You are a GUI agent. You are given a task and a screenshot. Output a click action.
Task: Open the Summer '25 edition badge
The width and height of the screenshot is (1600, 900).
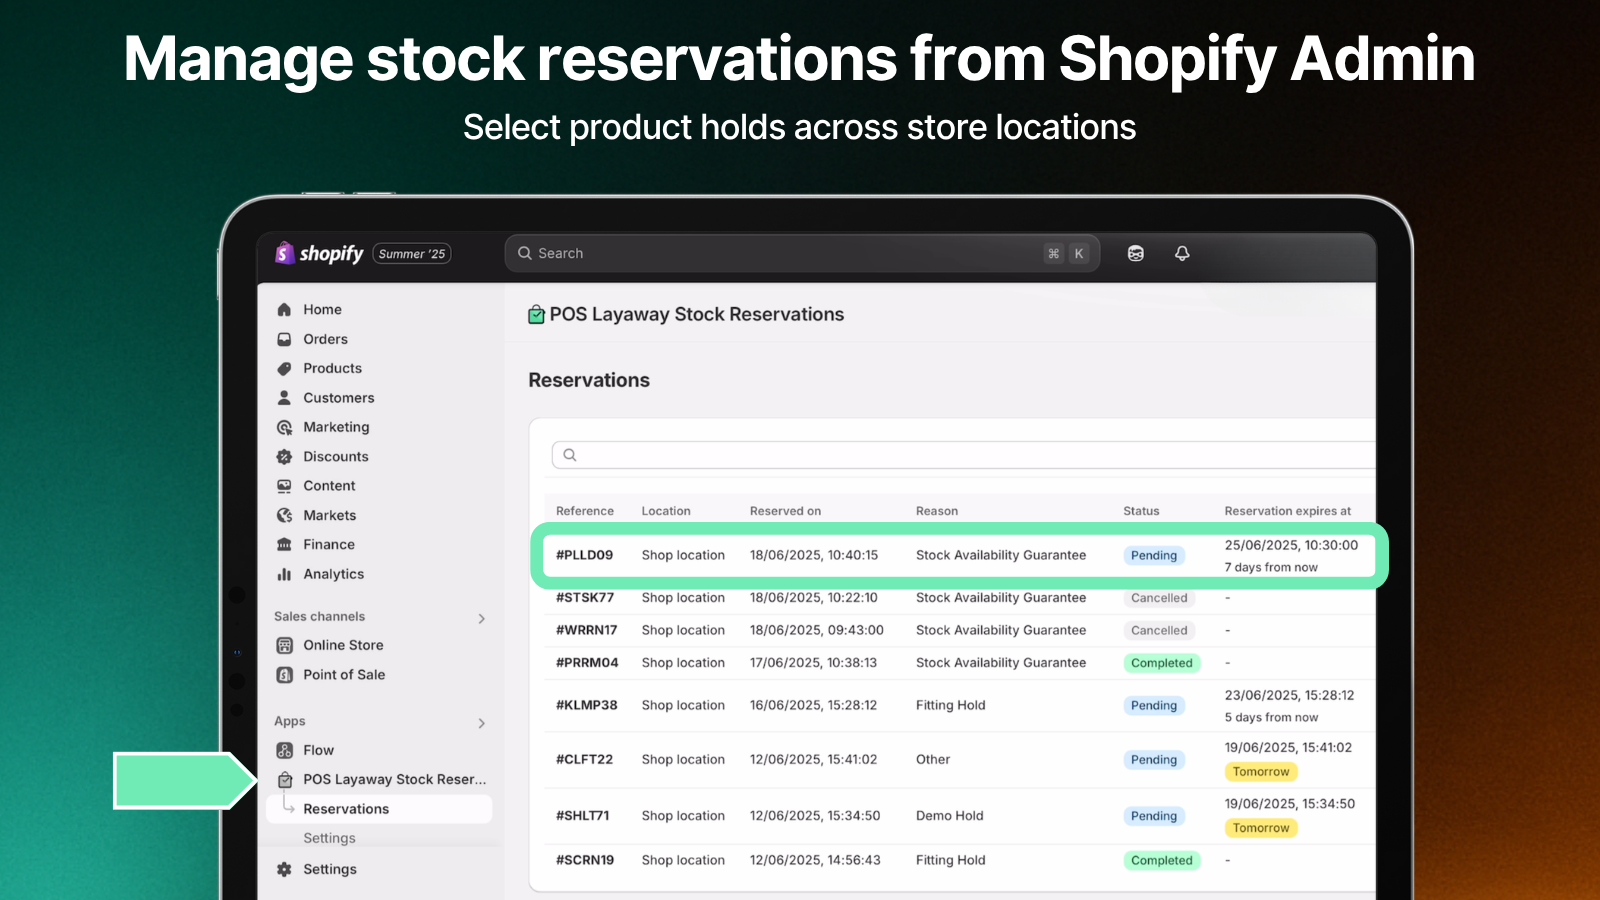pyautogui.click(x=412, y=254)
